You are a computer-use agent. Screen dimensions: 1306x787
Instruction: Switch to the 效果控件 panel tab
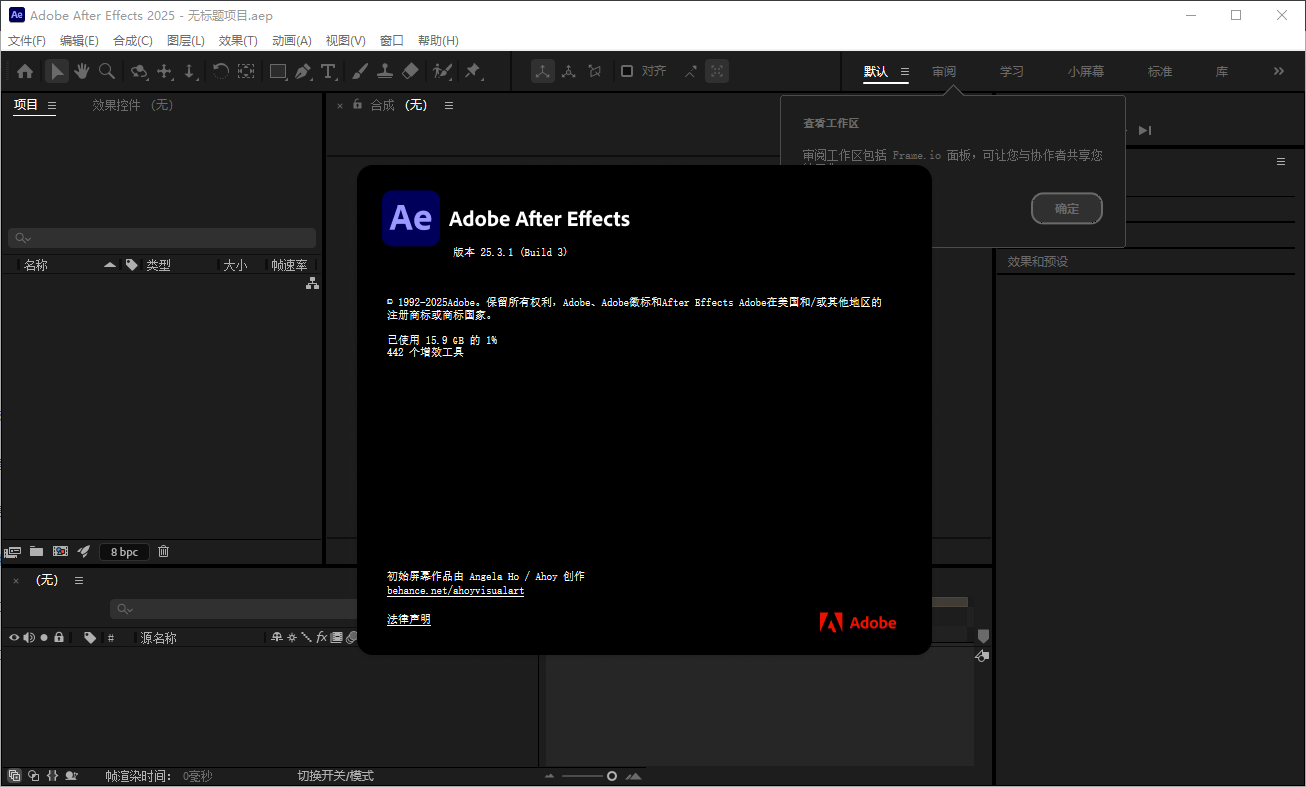(133, 105)
